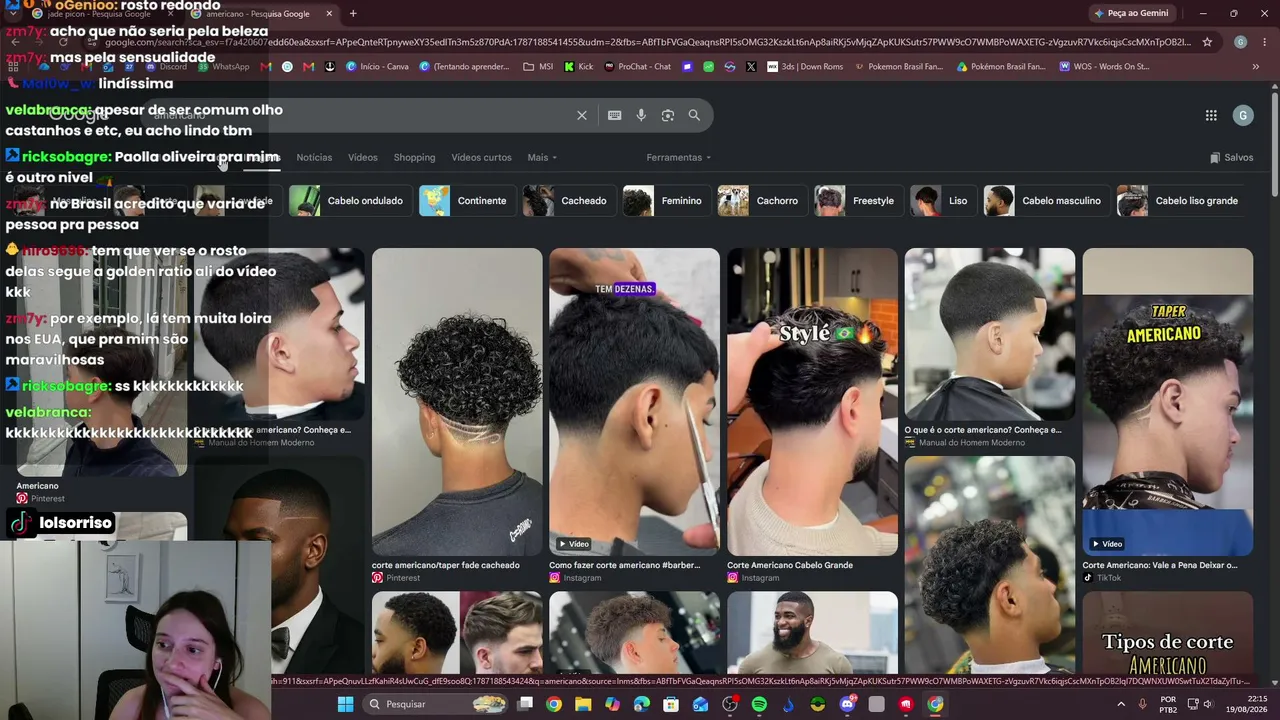Open Microsoft Store from the taskbar
Screen dimensions: 1280x720
[x=671, y=704]
